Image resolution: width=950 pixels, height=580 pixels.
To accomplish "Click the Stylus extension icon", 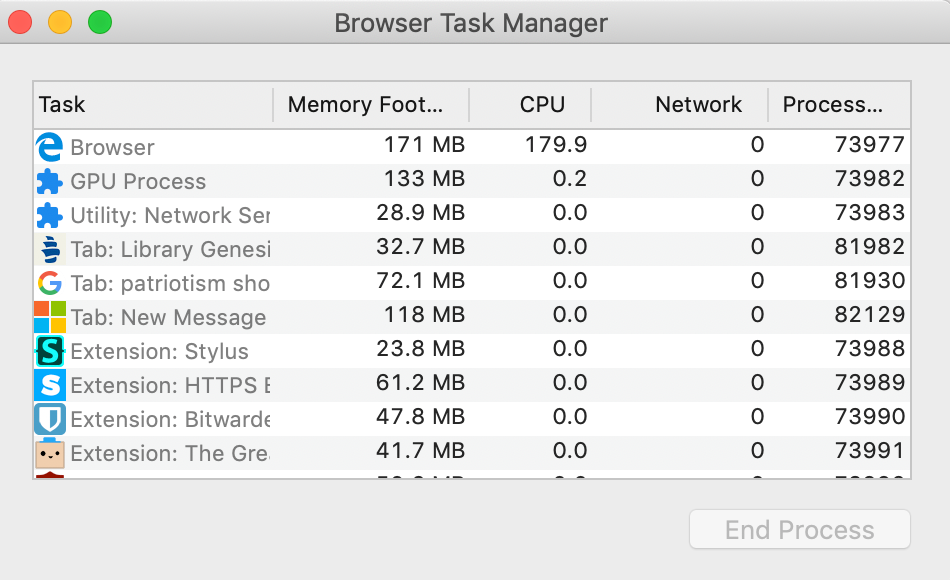I will click(47, 351).
